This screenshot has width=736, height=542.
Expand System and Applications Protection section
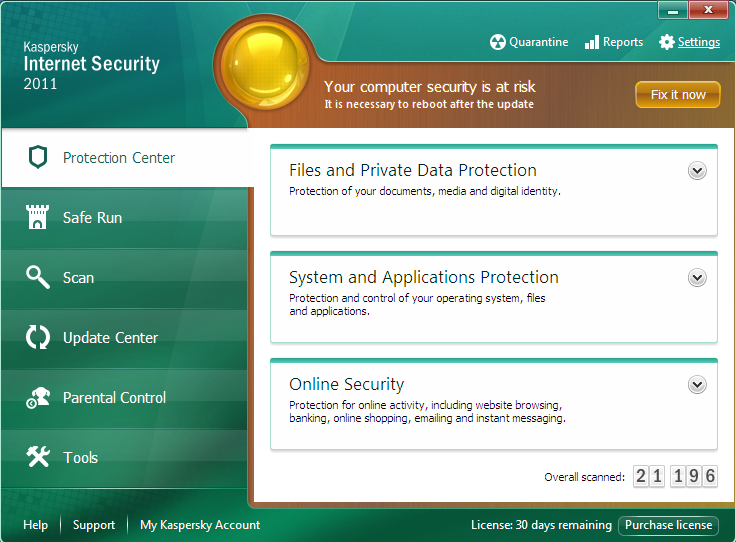point(697,278)
